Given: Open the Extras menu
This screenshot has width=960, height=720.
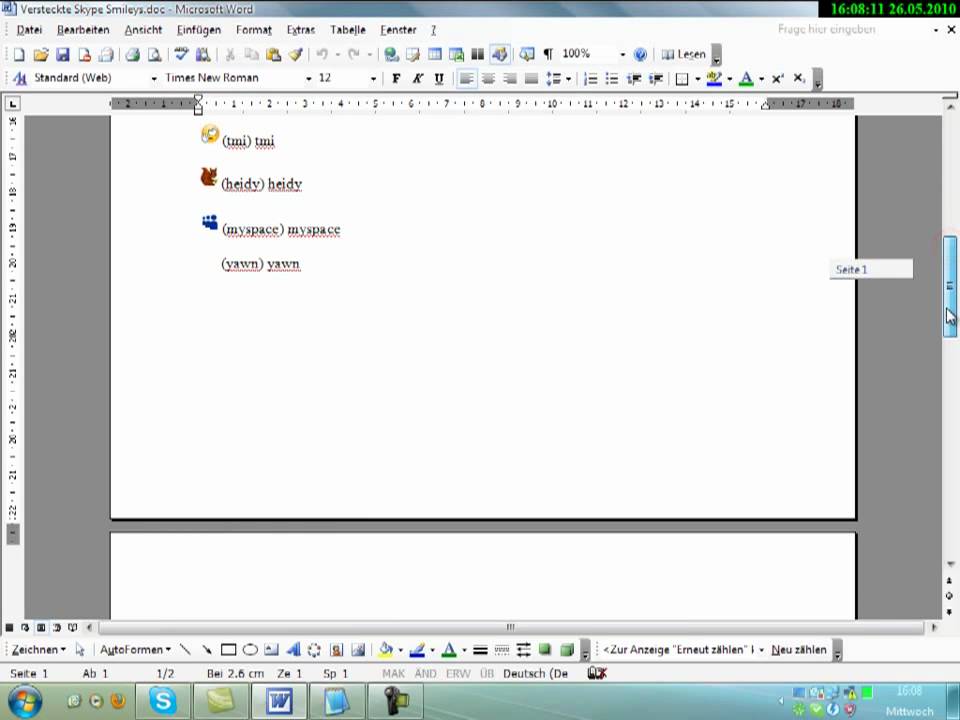Looking at the screenshot, I should 301,29.
